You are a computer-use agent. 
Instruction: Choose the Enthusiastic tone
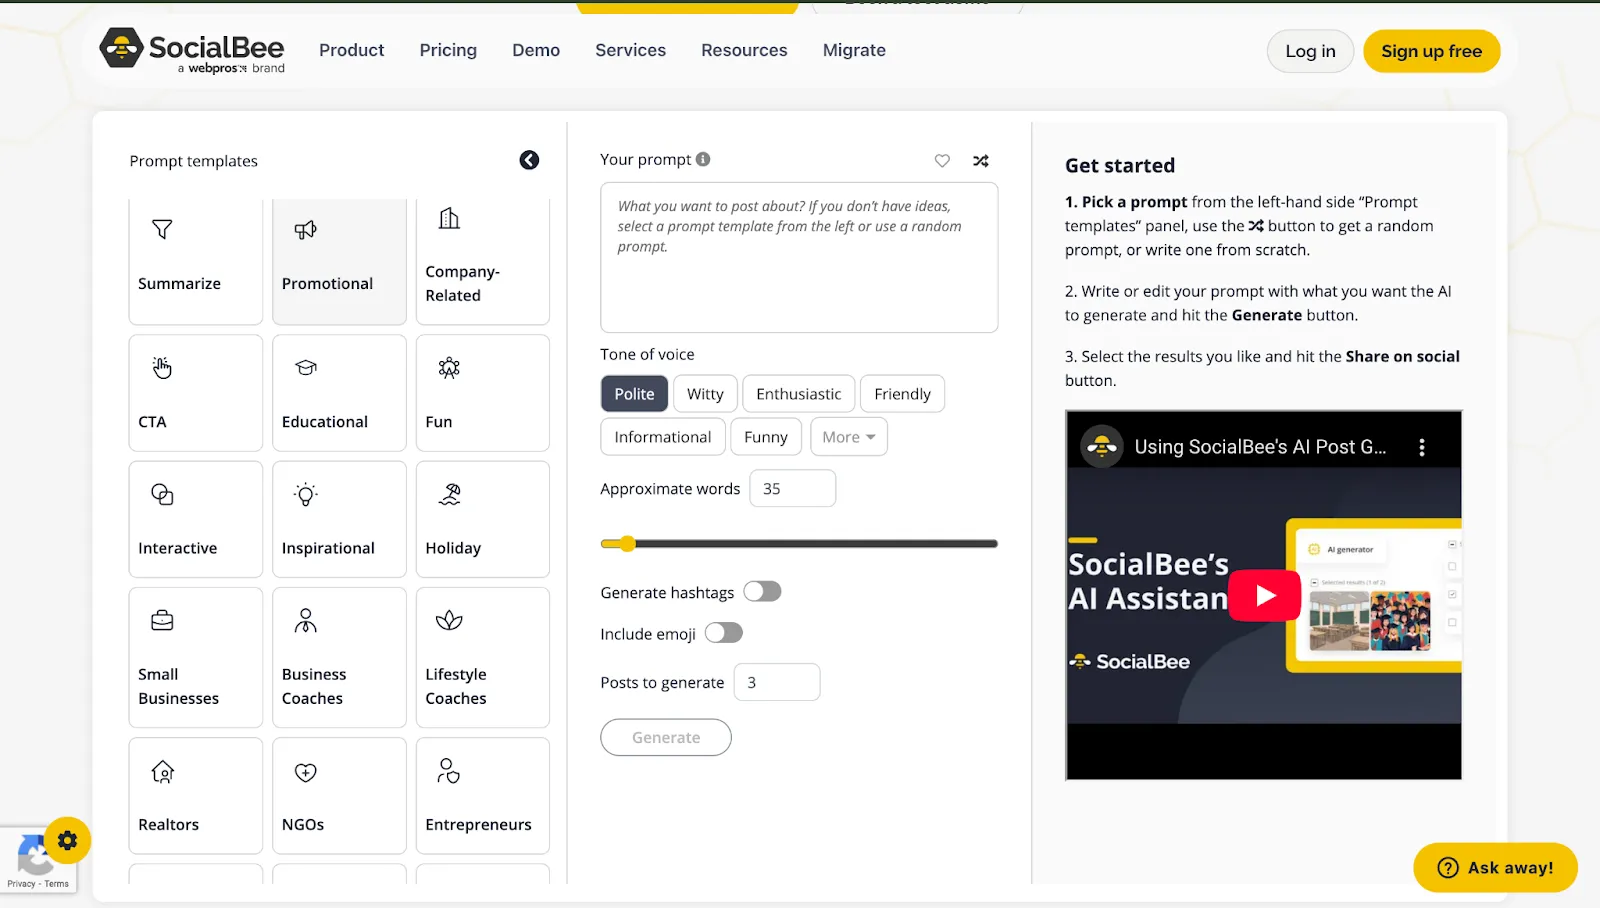point(799,394)
